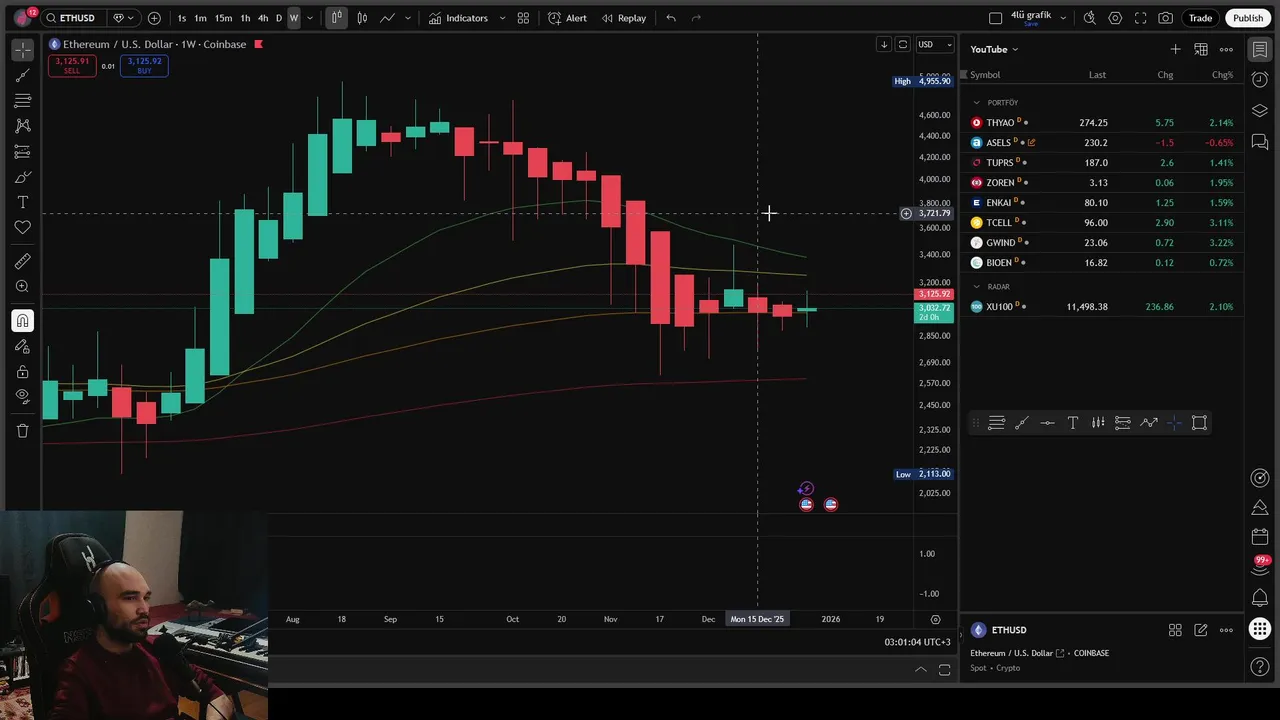Select the bars chart style icon
This screenshot has height=720, width=1280.
[x=336, y=18]
